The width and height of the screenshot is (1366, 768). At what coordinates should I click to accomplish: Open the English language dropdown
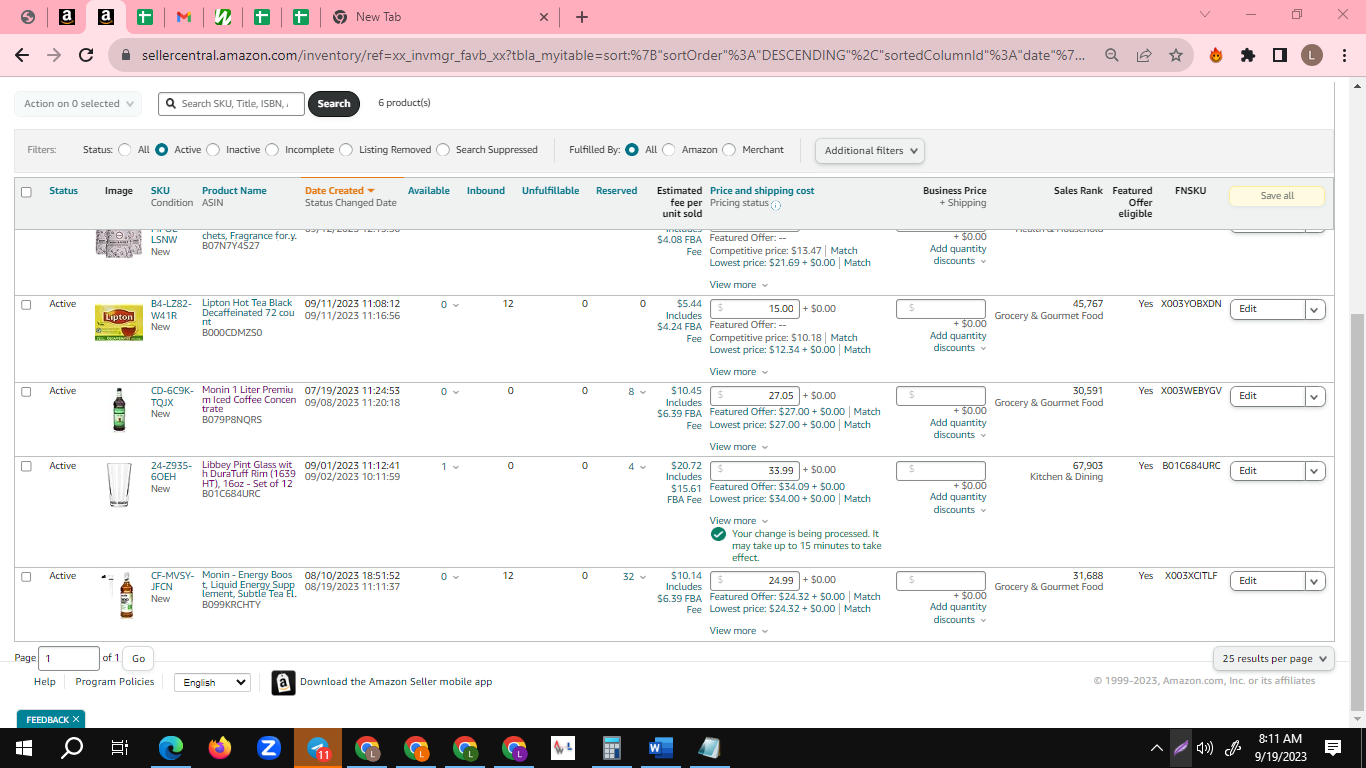coord(212,683)
